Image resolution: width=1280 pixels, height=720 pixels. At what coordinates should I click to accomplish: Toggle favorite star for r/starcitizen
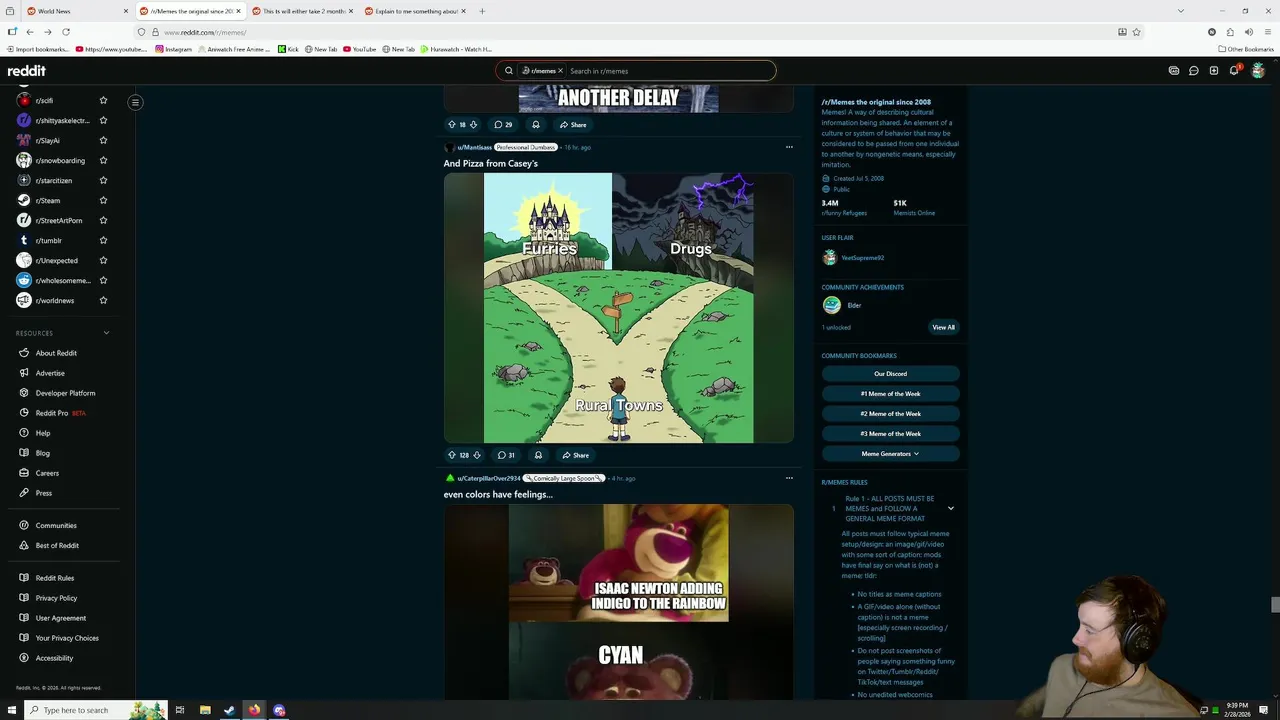click(103, 180)
